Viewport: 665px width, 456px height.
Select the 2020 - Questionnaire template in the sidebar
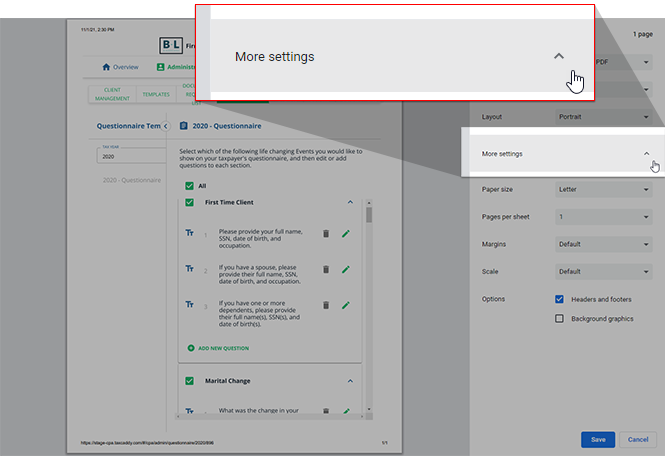pyautogui.click(x=132, y=180)
